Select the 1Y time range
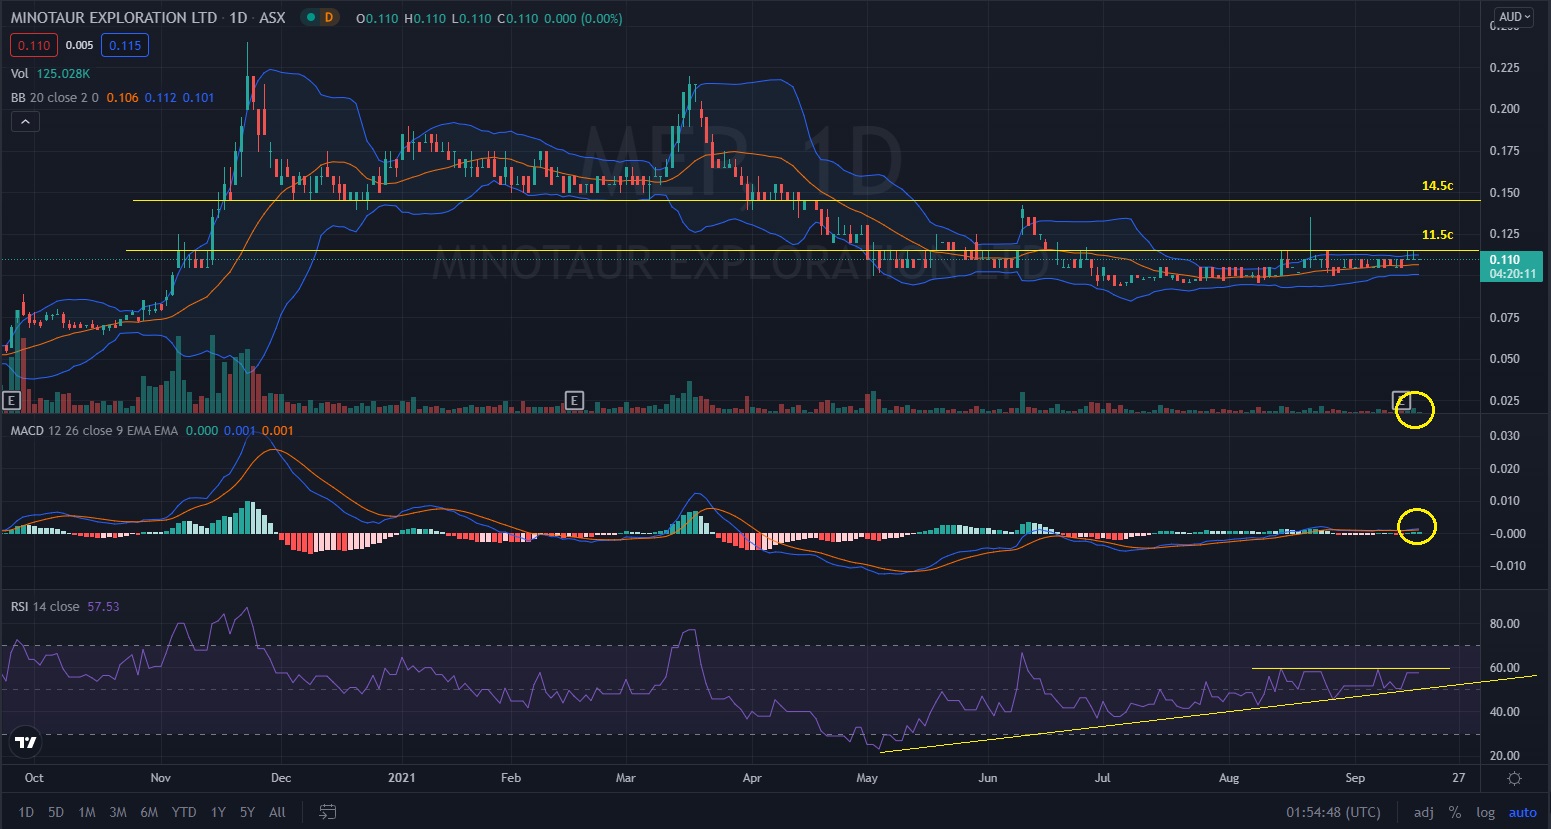 click(218, 812)
